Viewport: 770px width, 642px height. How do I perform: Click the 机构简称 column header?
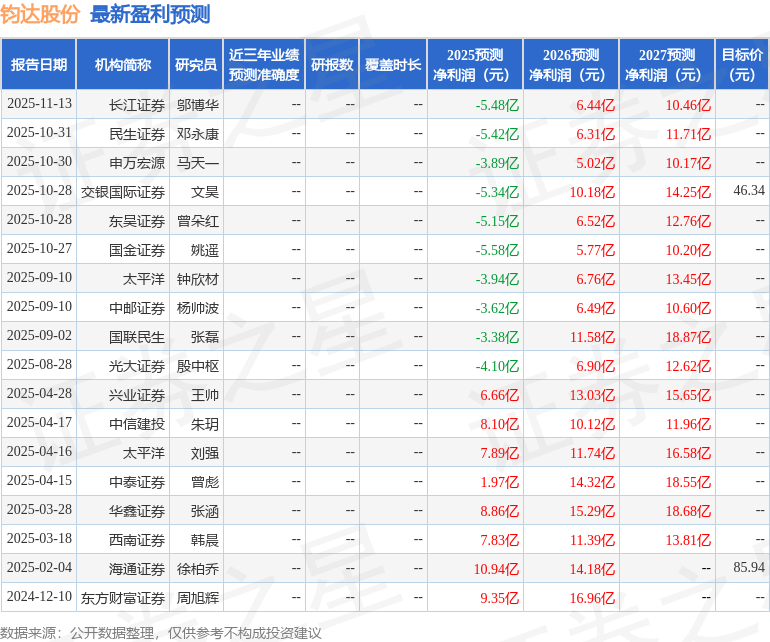click(123, 65)
